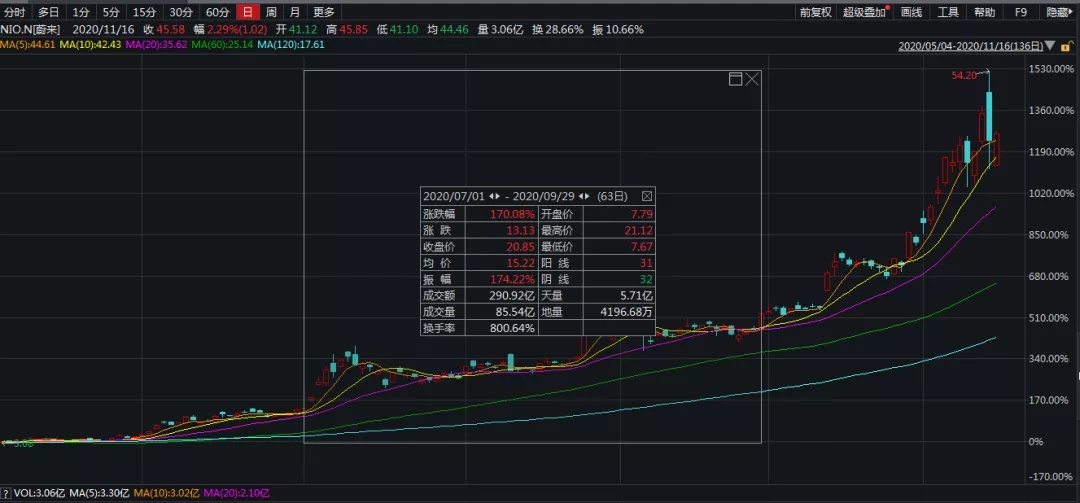
Task: Advance end date 2020/09/29 with right arrow
Action: pos(587,196)
